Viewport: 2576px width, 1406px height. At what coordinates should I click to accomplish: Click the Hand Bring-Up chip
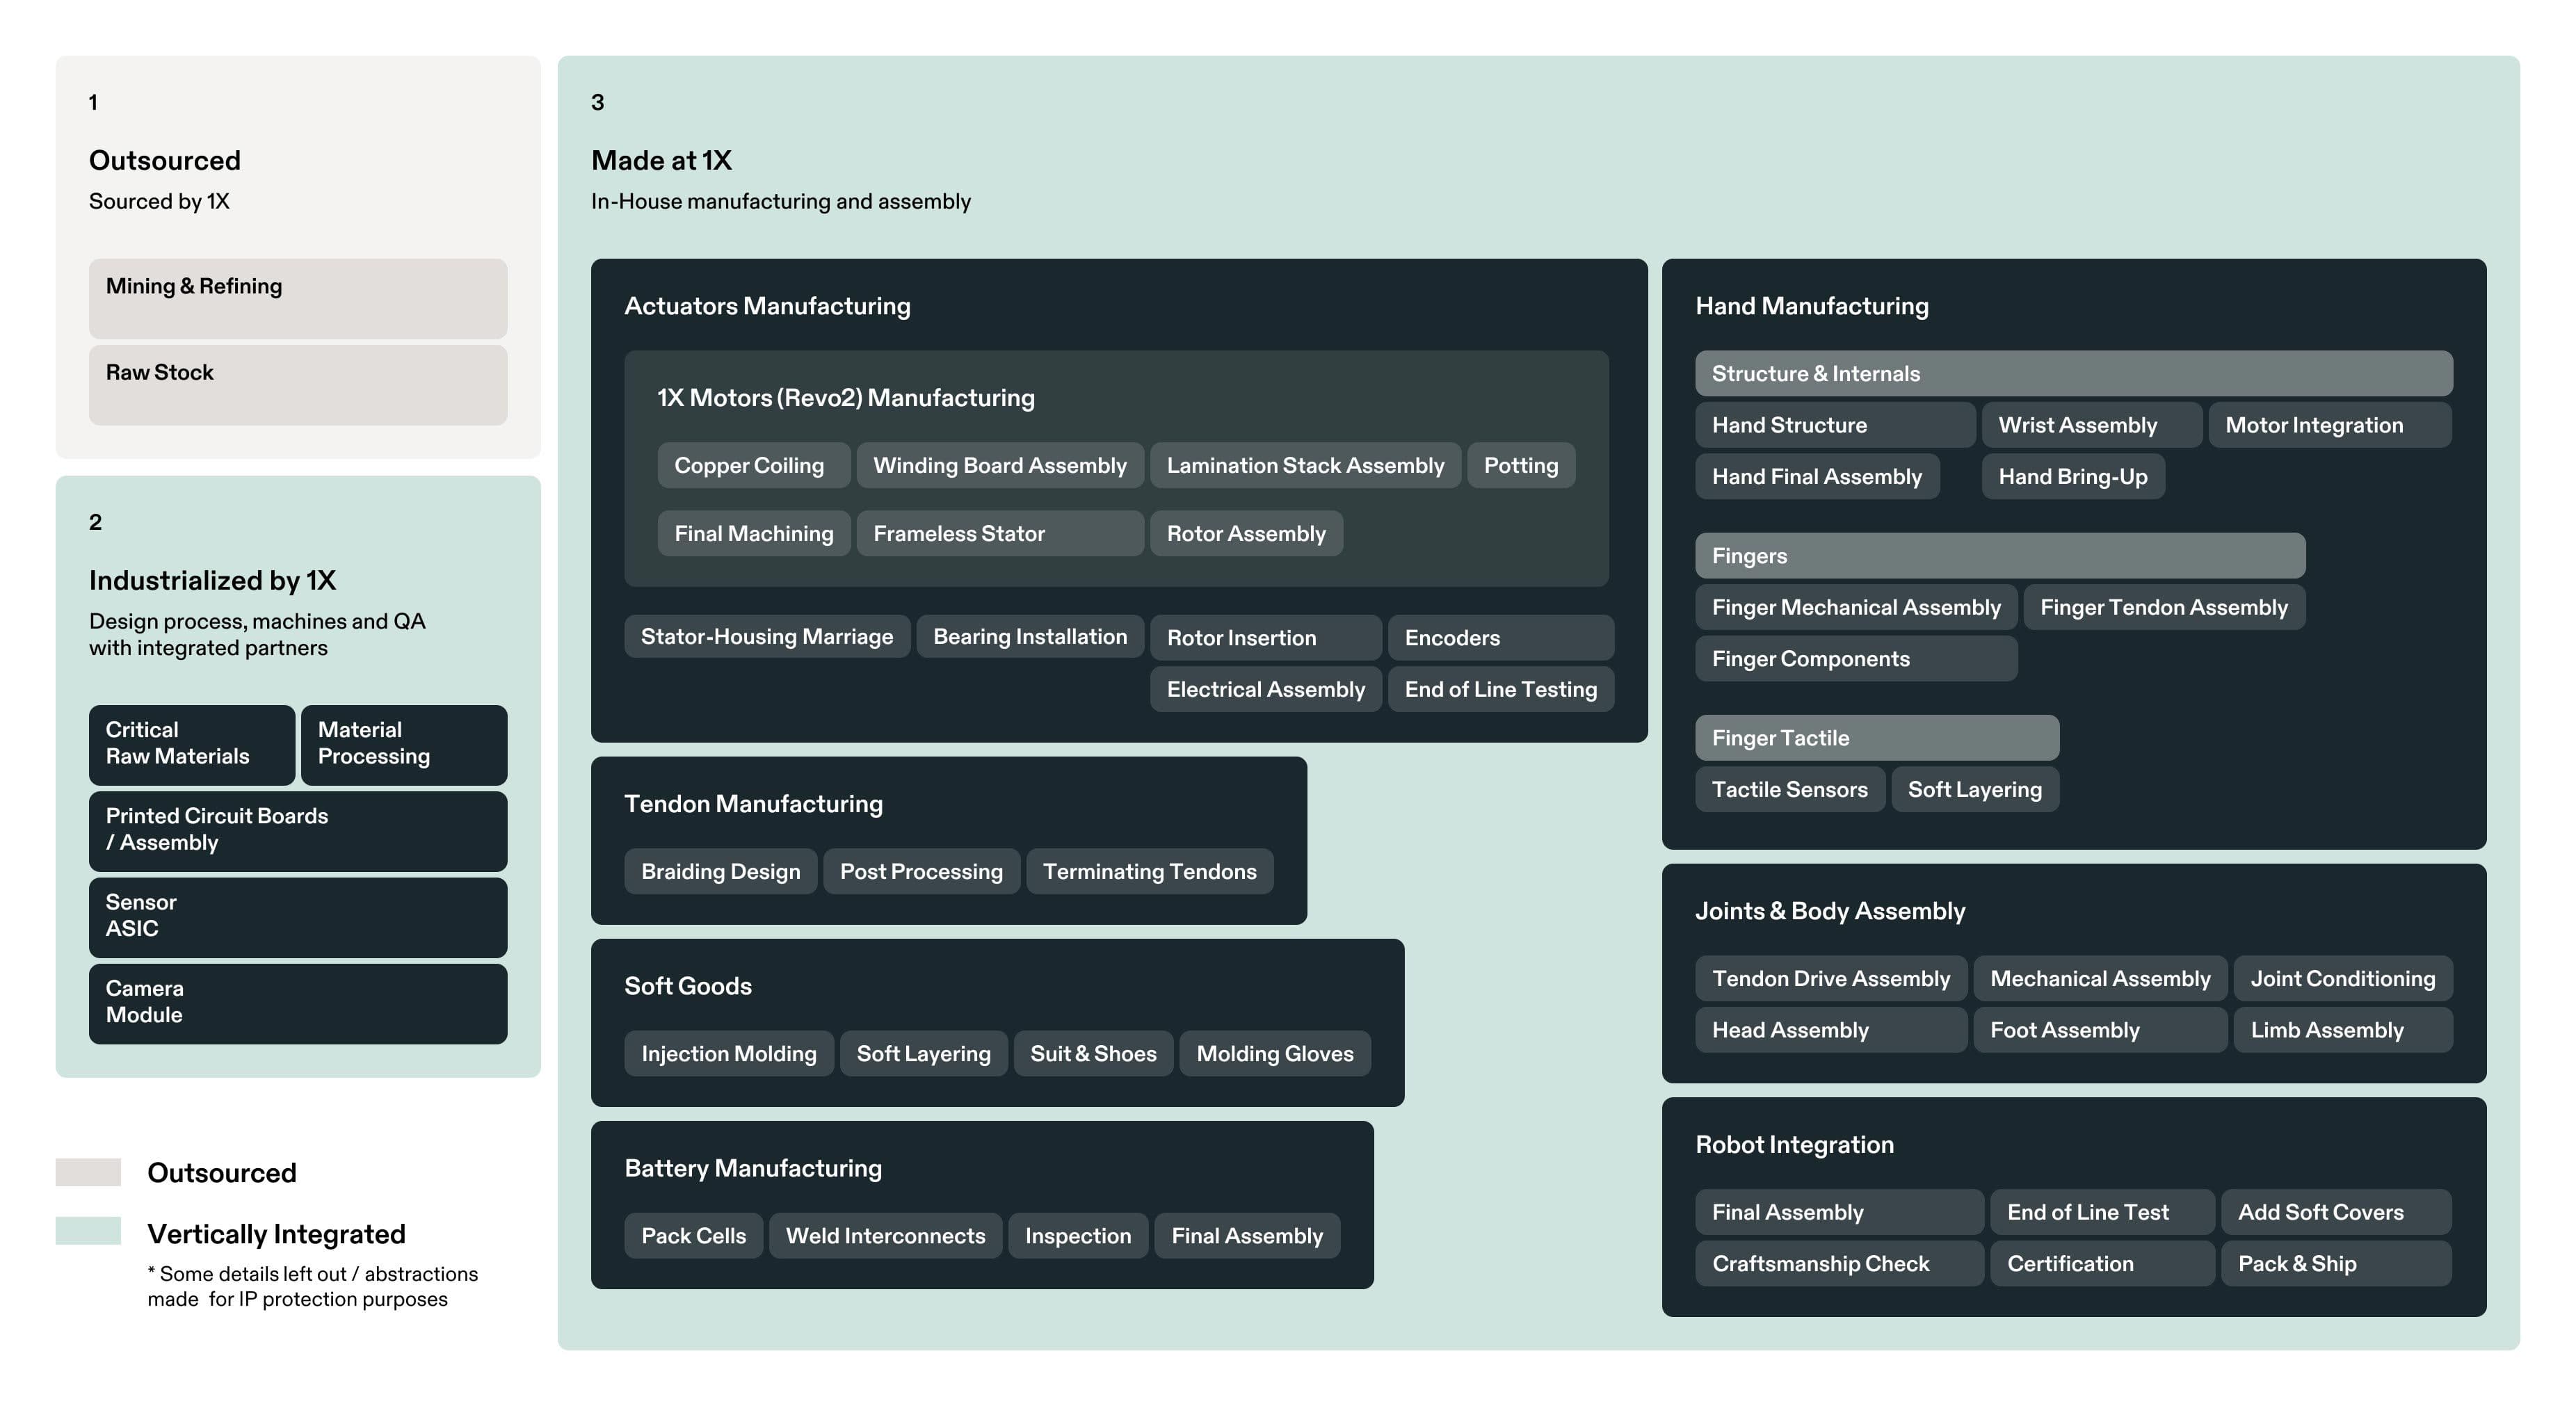click(2072, 476)
